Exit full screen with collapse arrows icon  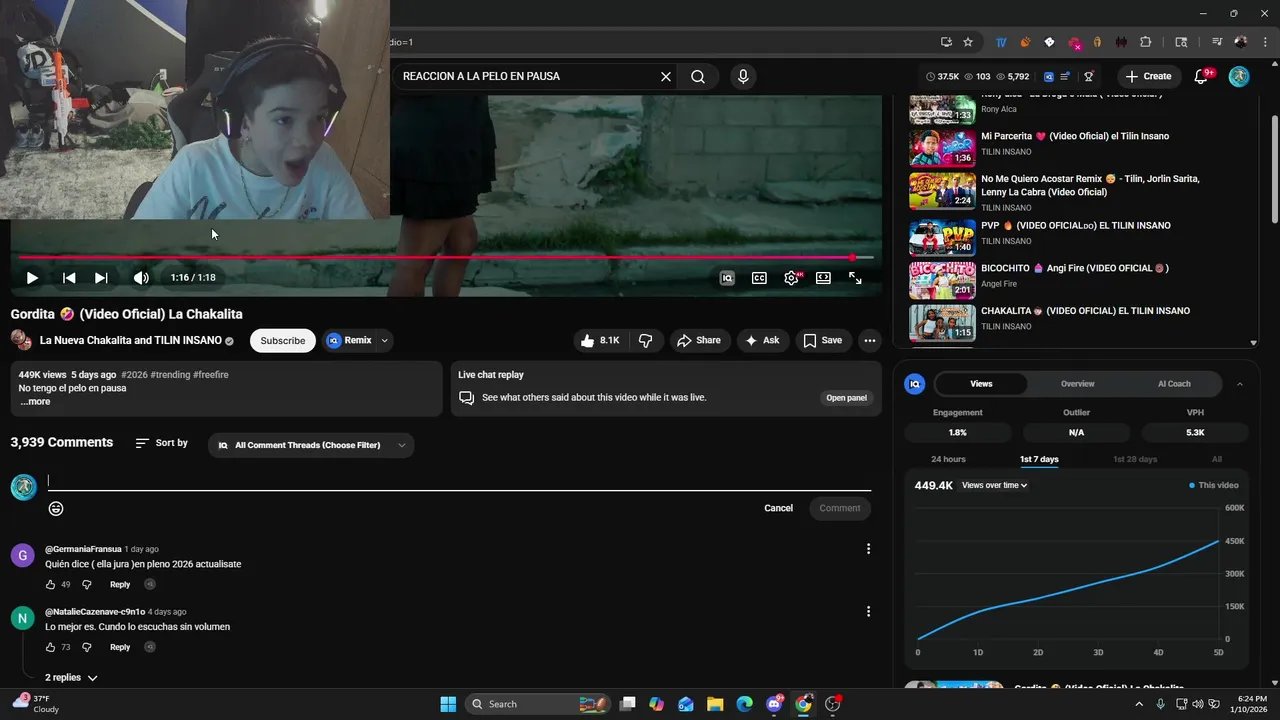coord(855,278)
